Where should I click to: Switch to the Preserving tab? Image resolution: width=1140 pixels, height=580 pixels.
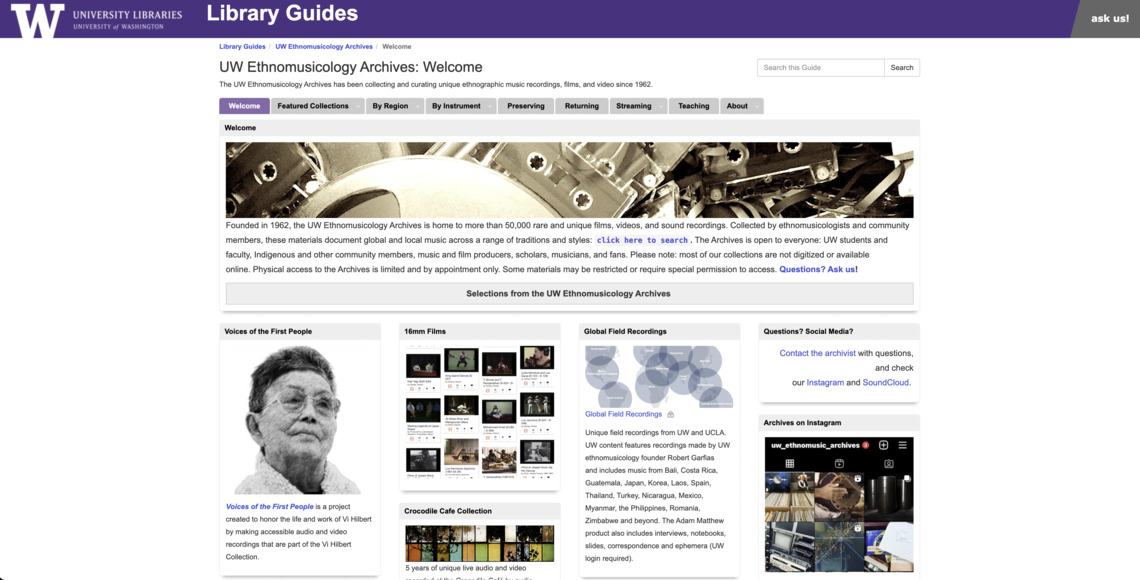(x=525, y=105)
